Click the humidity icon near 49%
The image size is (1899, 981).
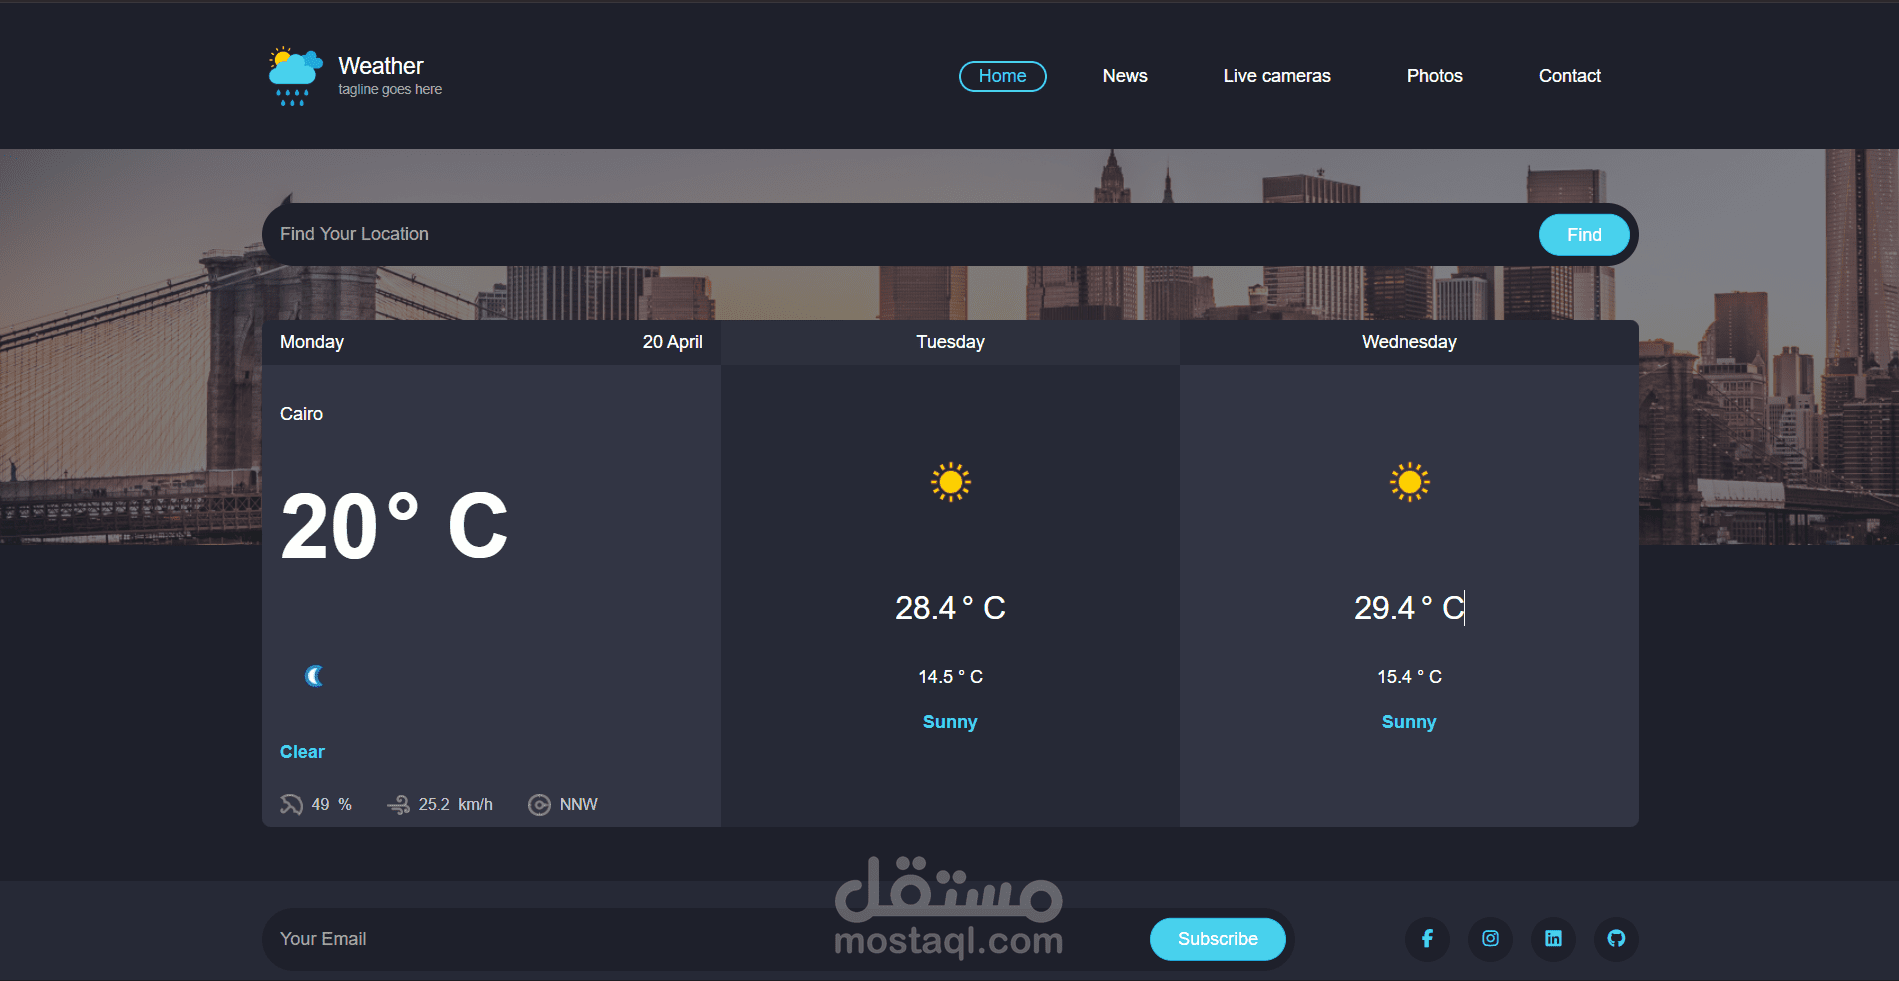point(291,804)
